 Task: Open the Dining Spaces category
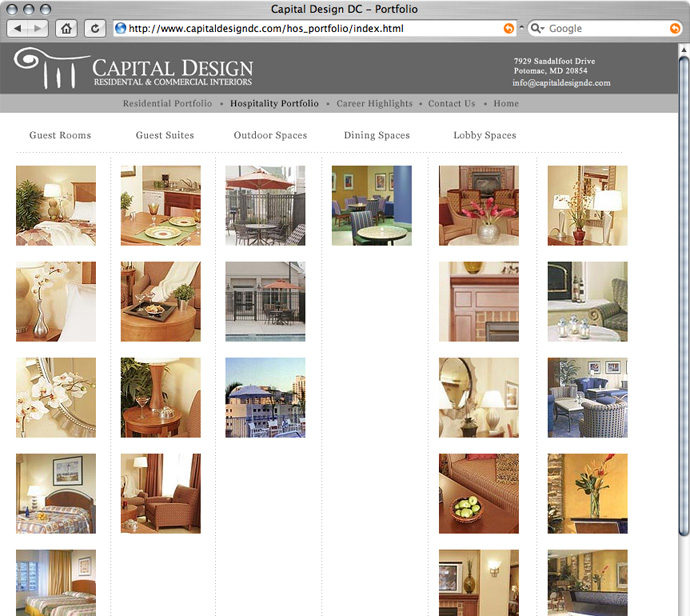[377, 135]
